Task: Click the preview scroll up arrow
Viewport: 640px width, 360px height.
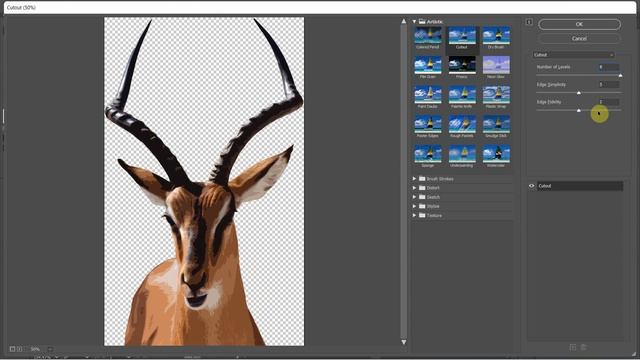Action: tap(404, 21)
